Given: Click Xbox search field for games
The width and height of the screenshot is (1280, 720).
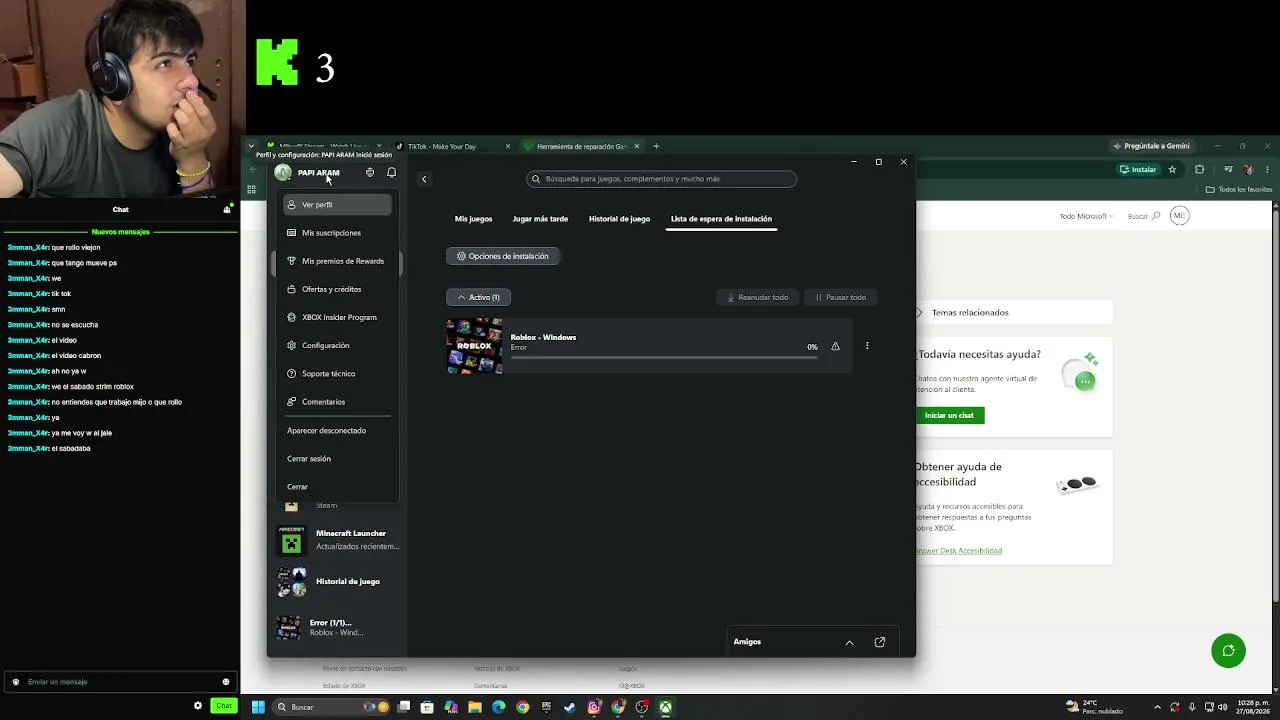Looking at the screenshot, I should pyautogui.click(x=662, y=179).
